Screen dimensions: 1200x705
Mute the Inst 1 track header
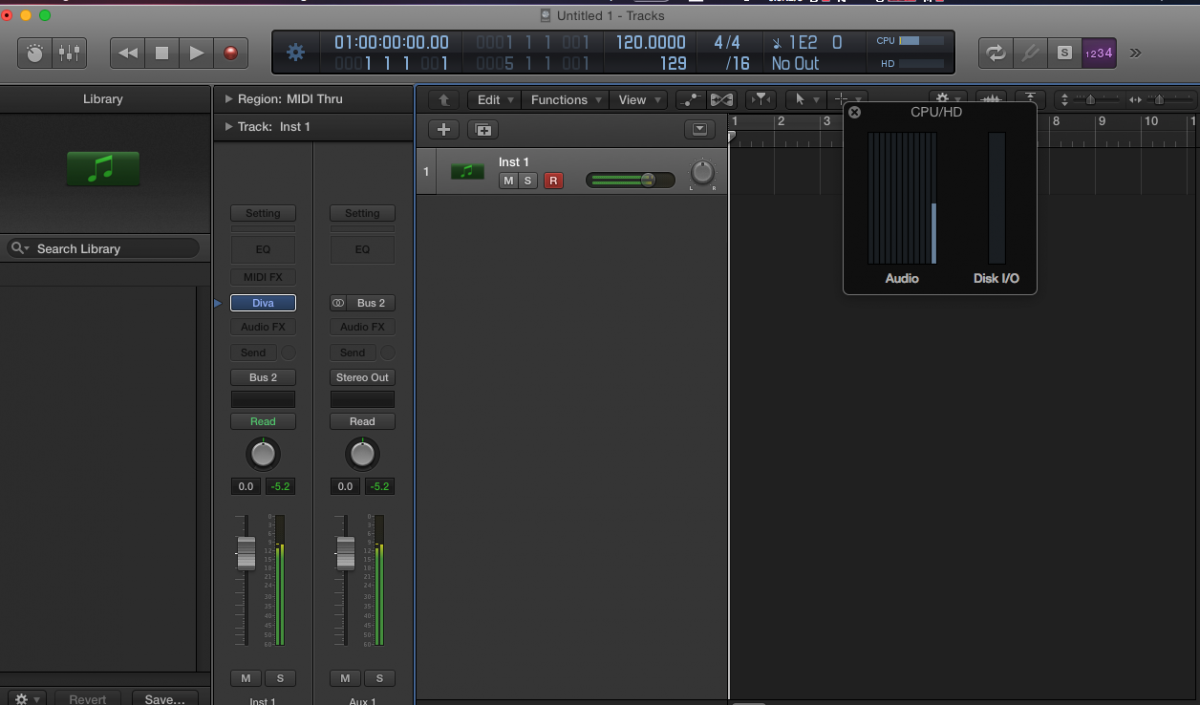pyautogui.click(x=508, y=180)
